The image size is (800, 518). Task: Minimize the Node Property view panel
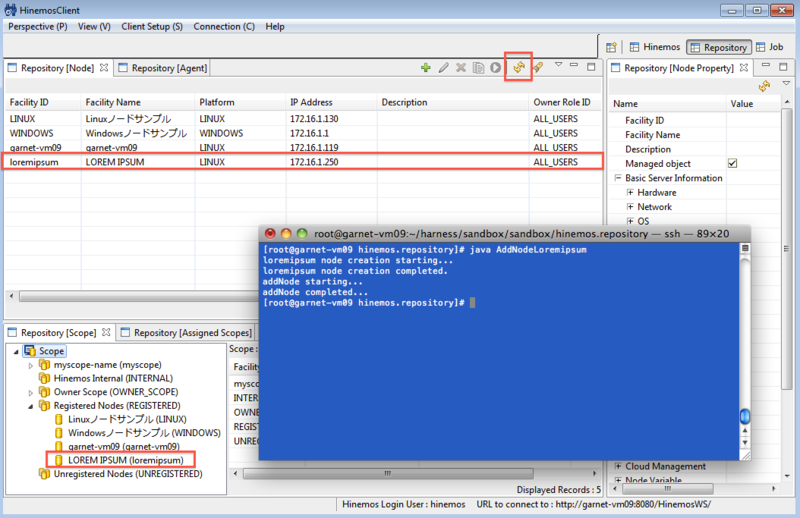(x=766, y=65)
